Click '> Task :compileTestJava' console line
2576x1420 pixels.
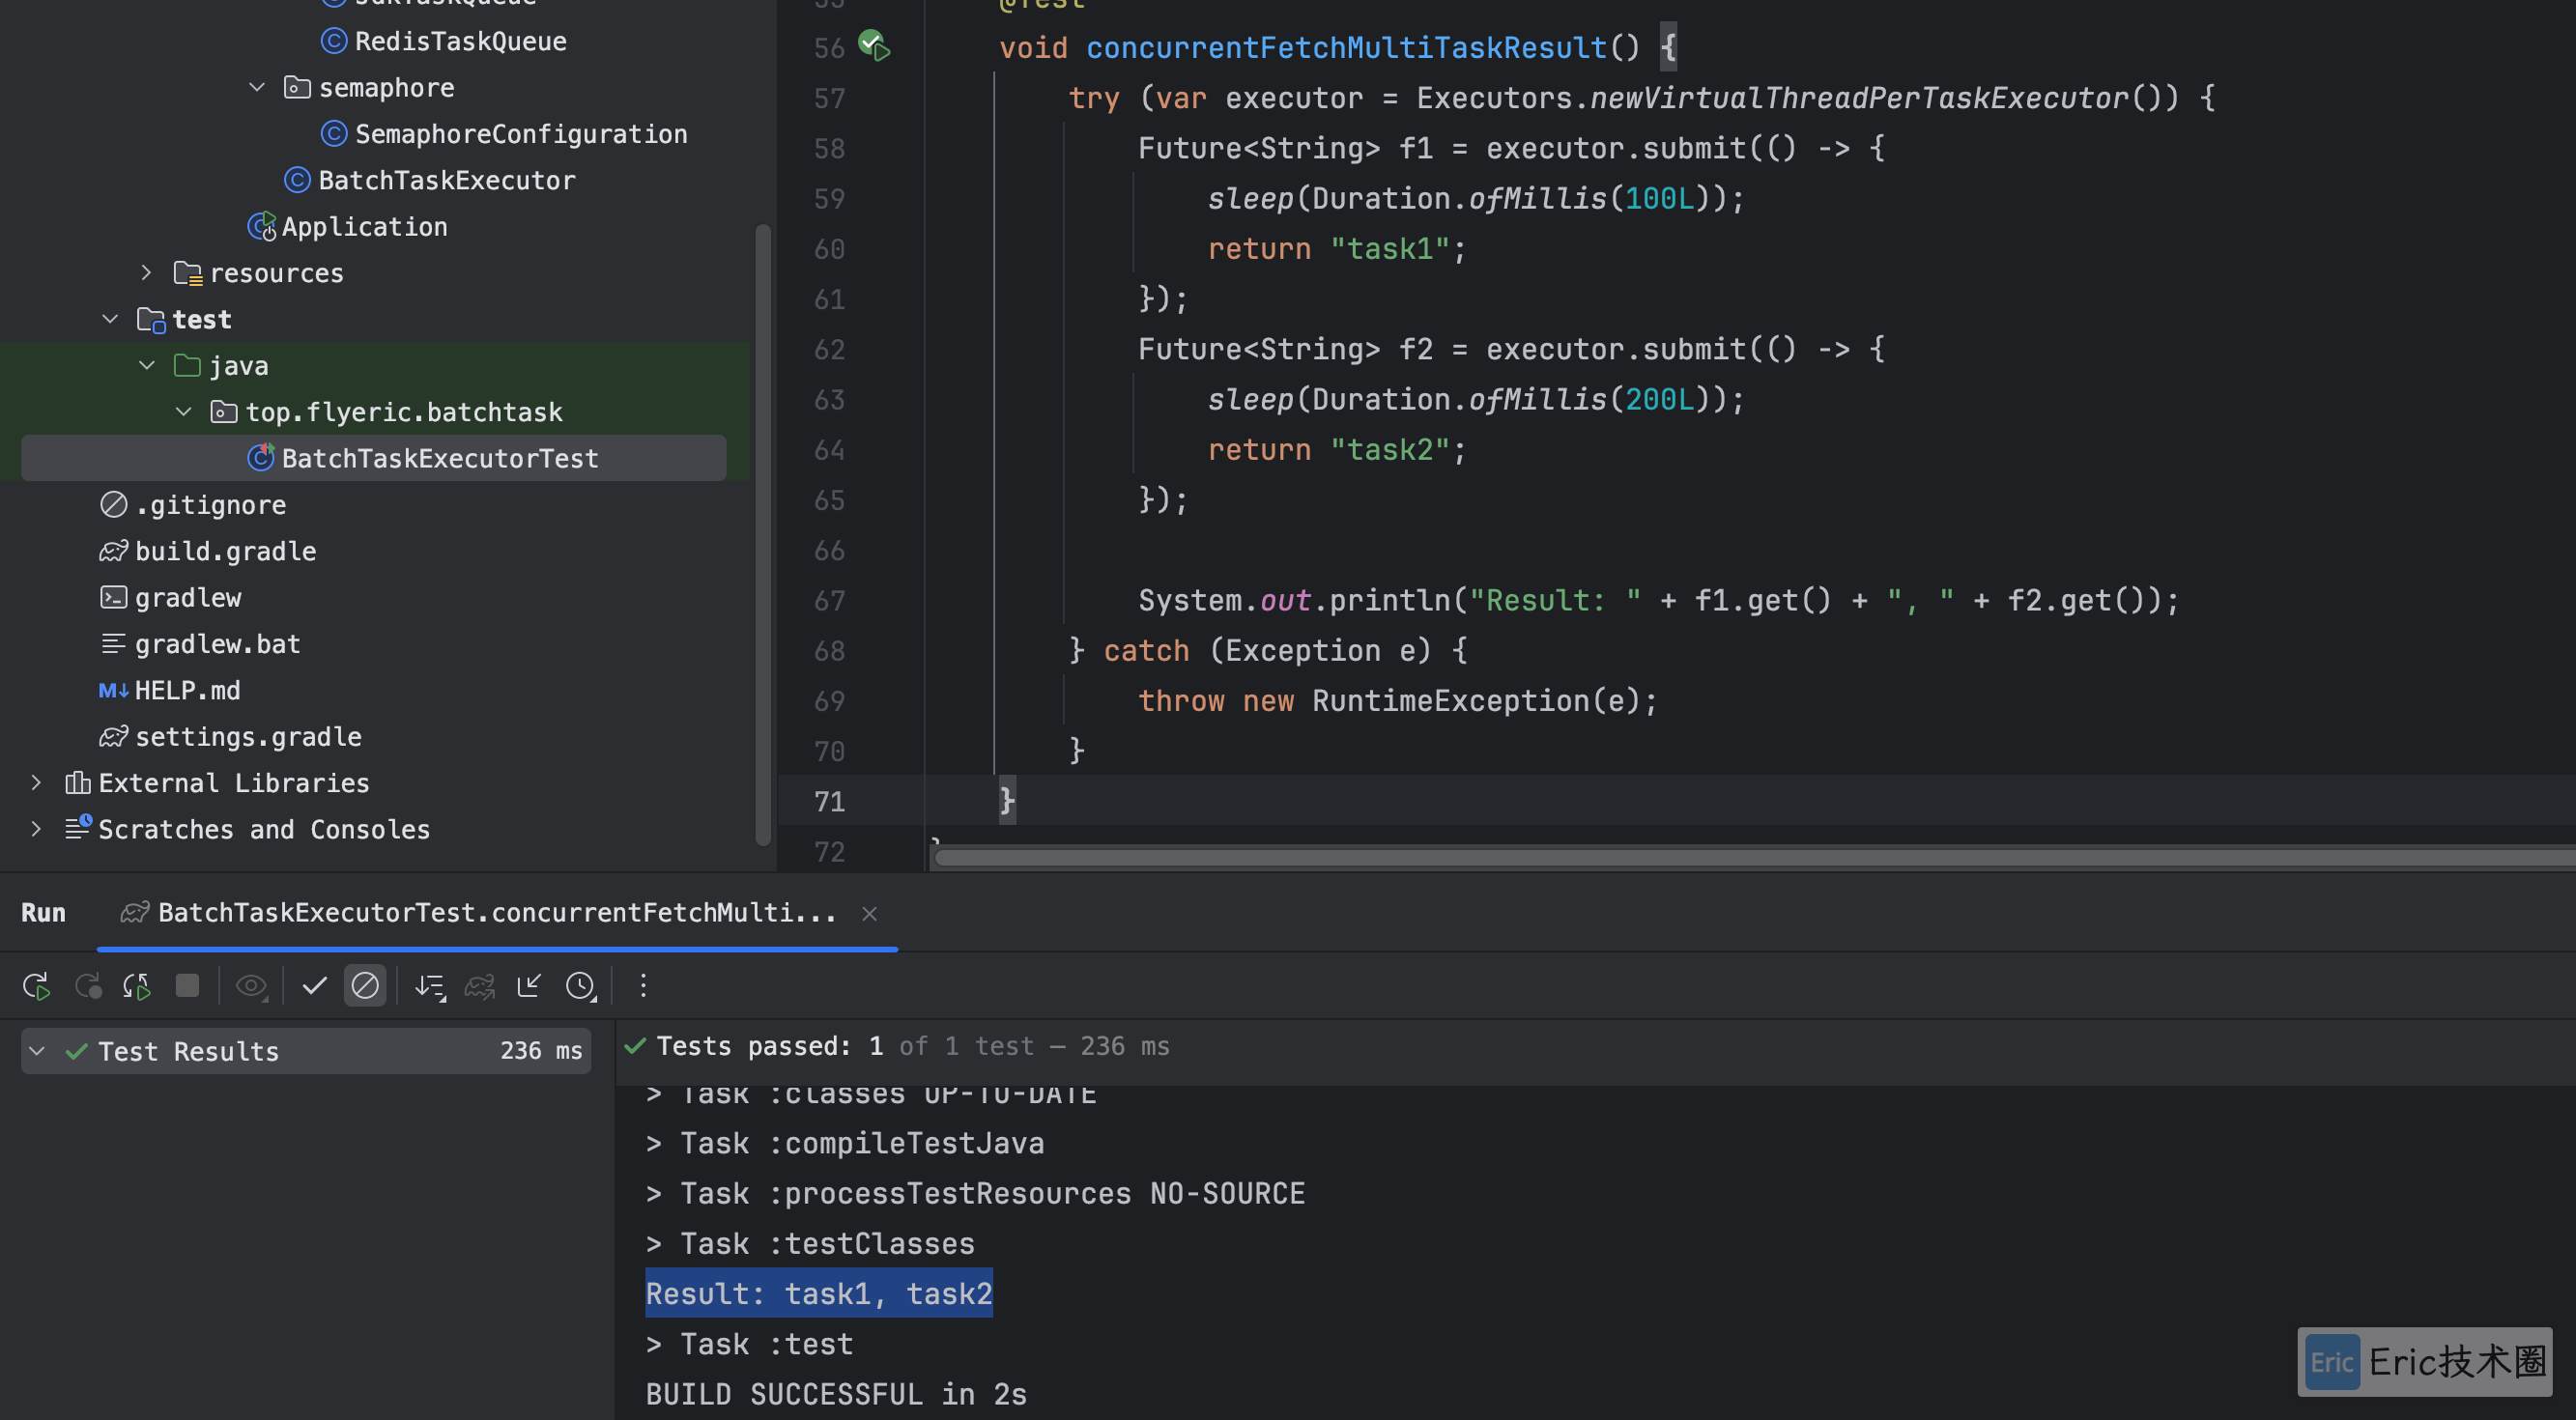click(845, 1143)
